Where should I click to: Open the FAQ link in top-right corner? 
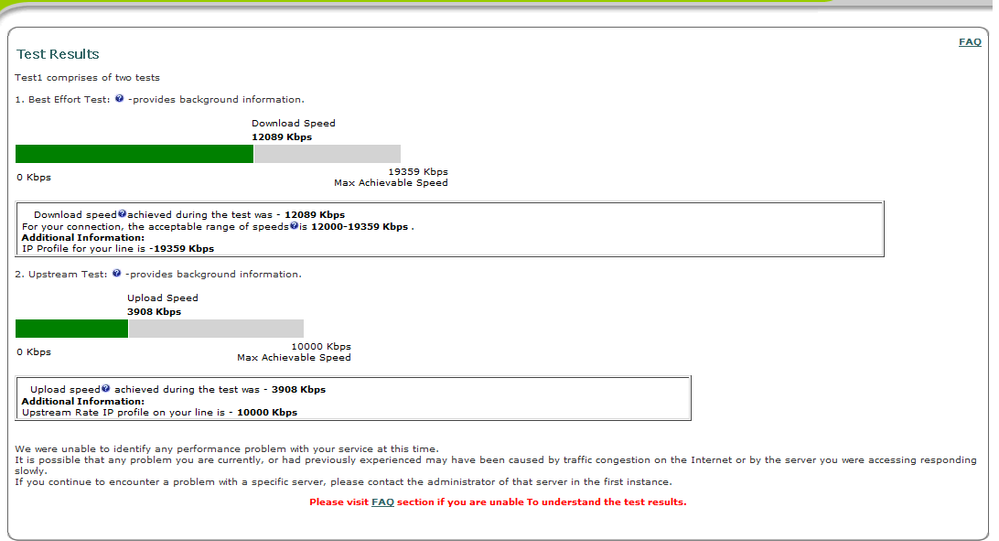(x=969, y=42)
